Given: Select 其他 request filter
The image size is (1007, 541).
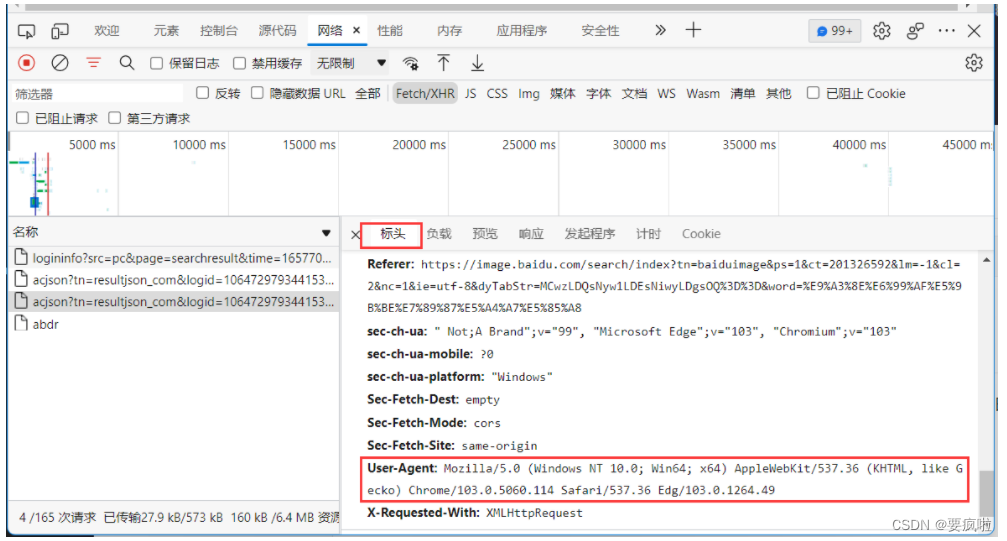Looking at the screenshot, I should pos(778,93).
